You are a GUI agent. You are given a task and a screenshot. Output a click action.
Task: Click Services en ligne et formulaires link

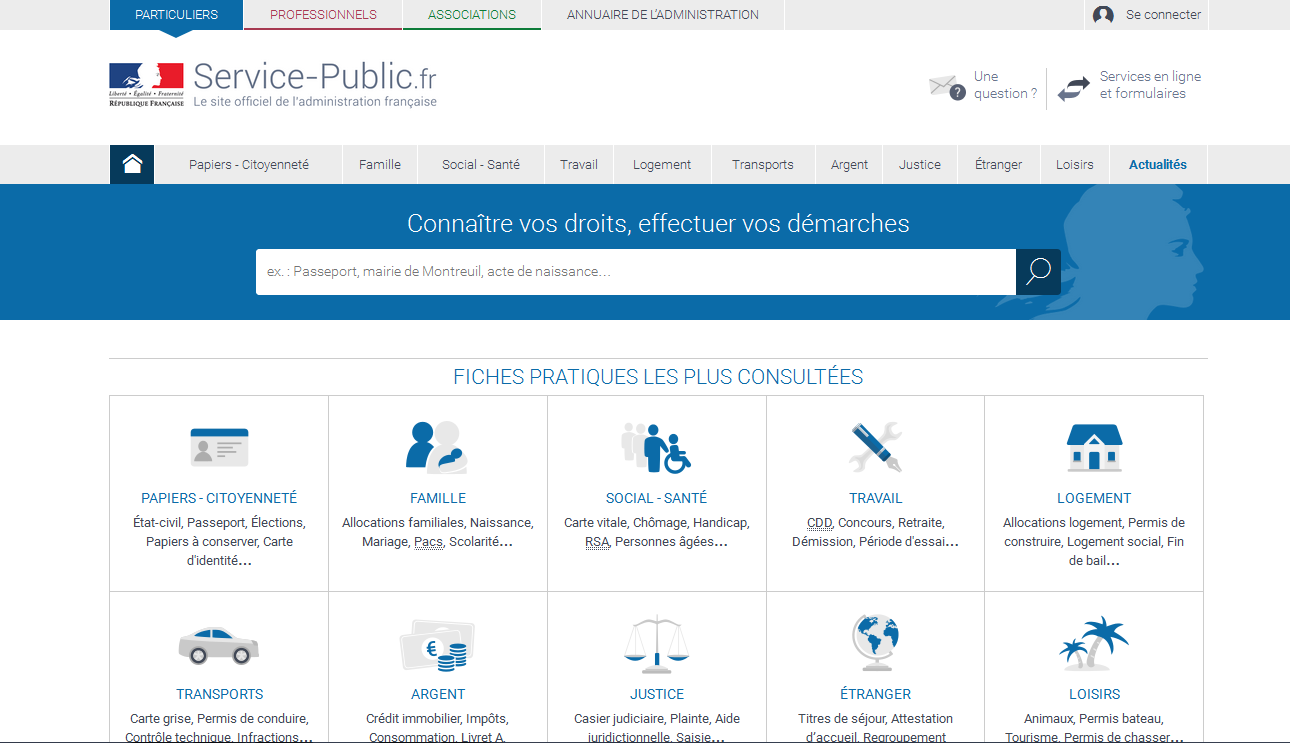pyautogui.click(x=1150, y=85)
